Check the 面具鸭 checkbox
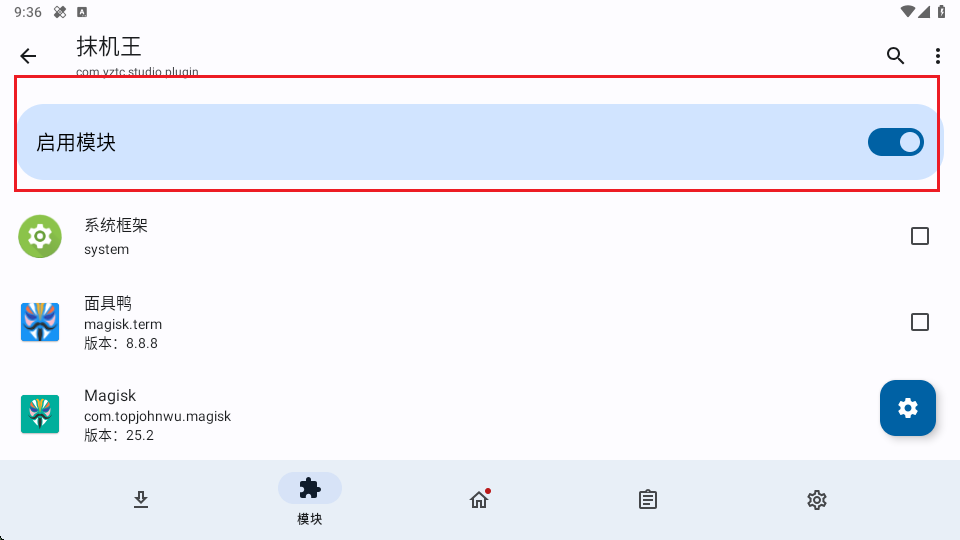Viewport: 960px width, 540px height. tap(920, 322)
